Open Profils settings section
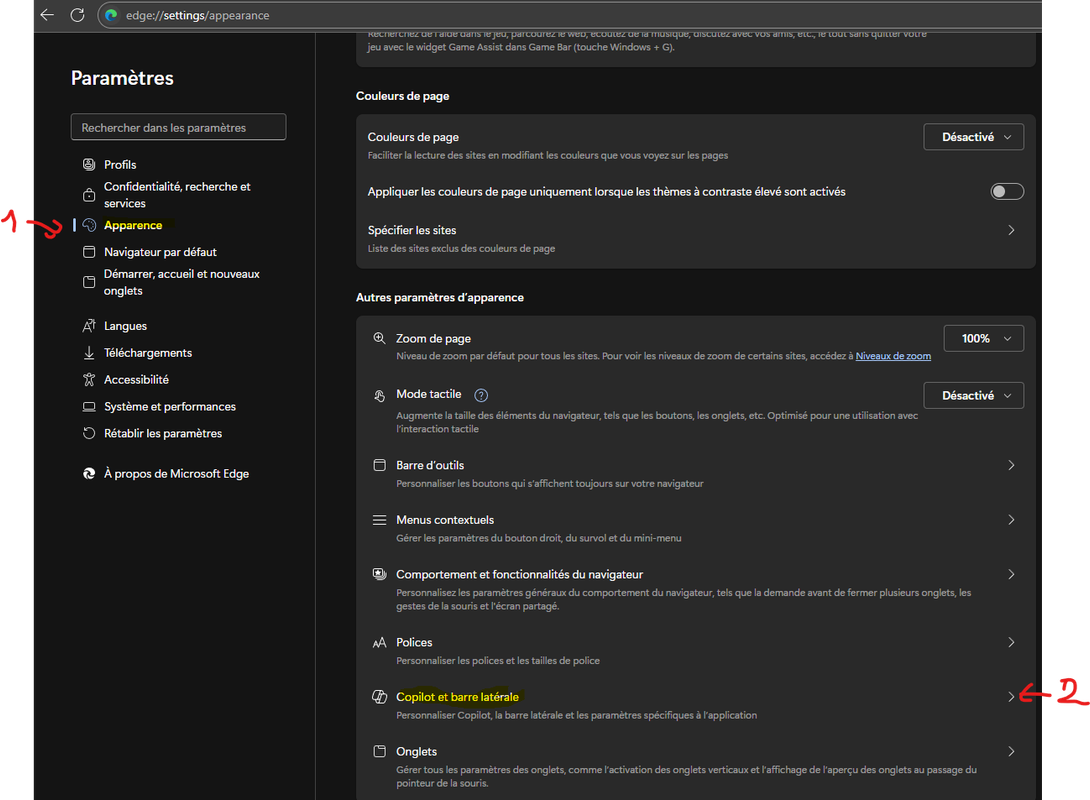The height and width of the screenshot is (800, 1090). pyautogui.click(x=120, y=165)
